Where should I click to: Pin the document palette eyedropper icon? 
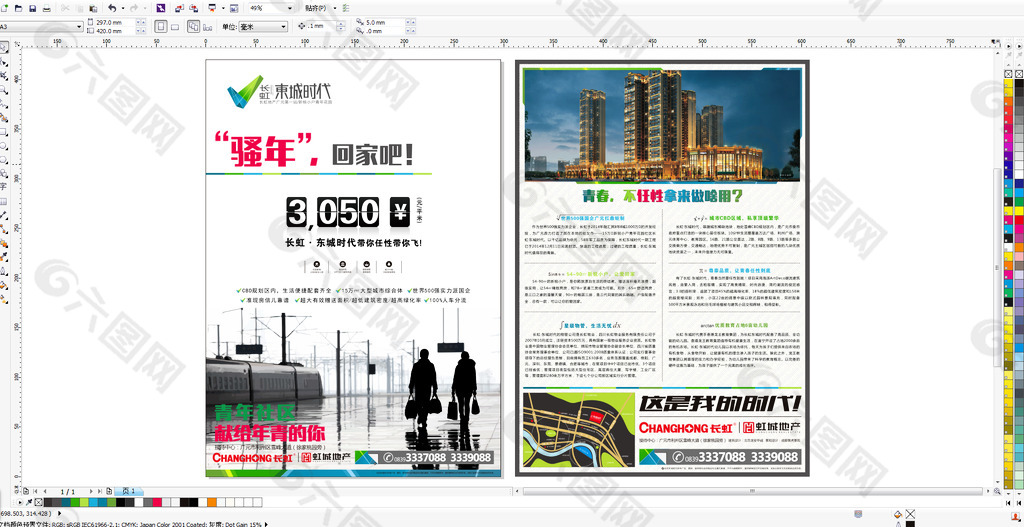point(29,502)
